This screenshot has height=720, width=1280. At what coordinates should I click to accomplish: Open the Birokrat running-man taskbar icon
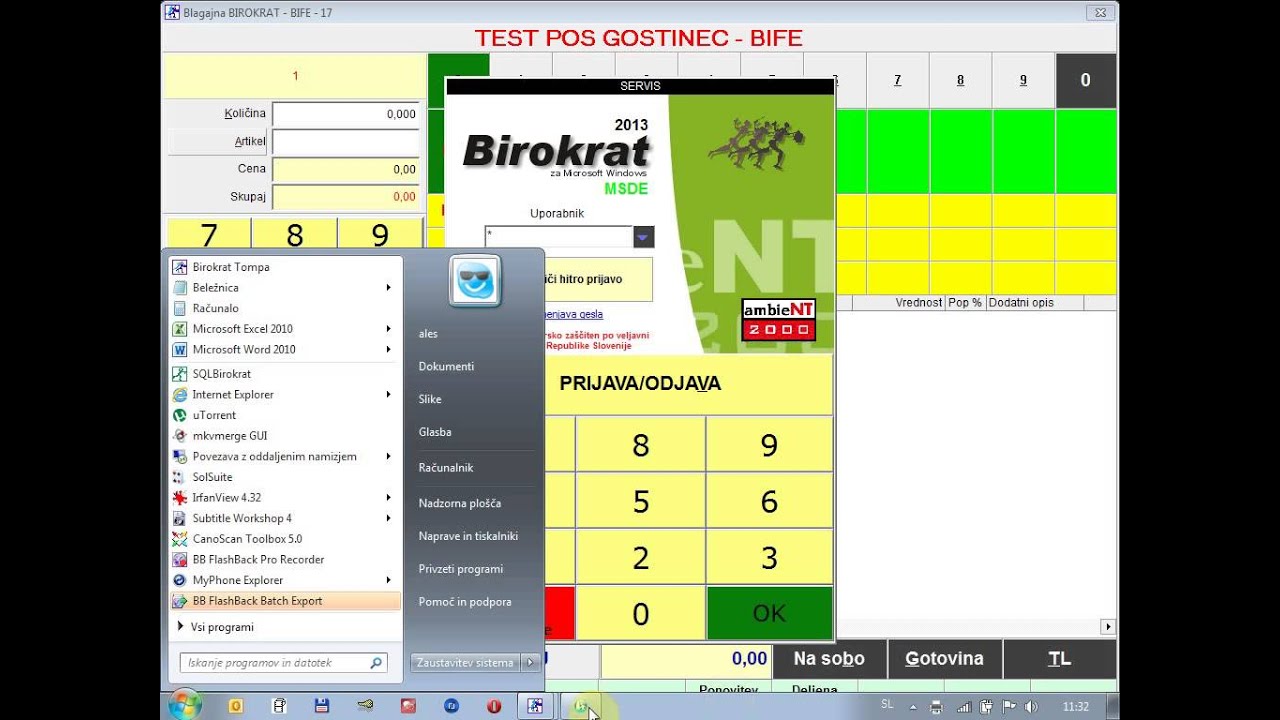536,706
